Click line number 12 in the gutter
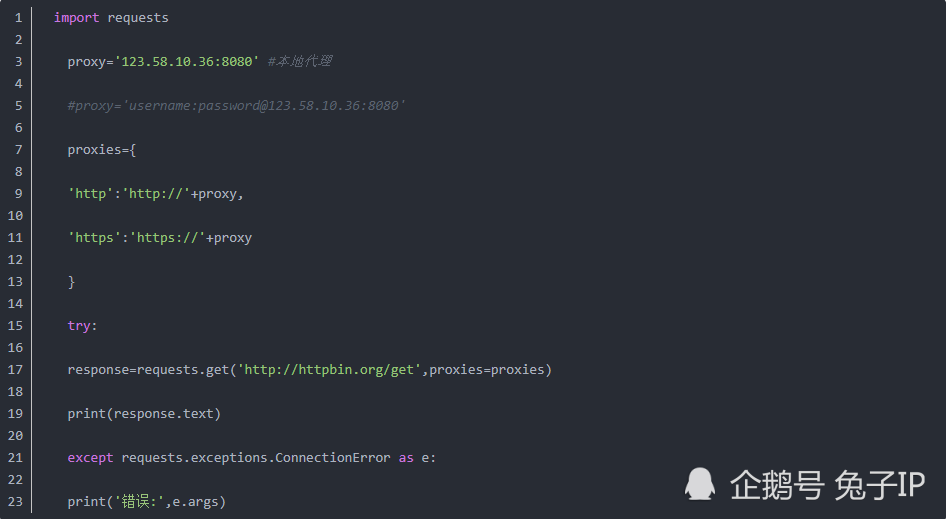The image size is (946, 519). [x=15, y=260]
